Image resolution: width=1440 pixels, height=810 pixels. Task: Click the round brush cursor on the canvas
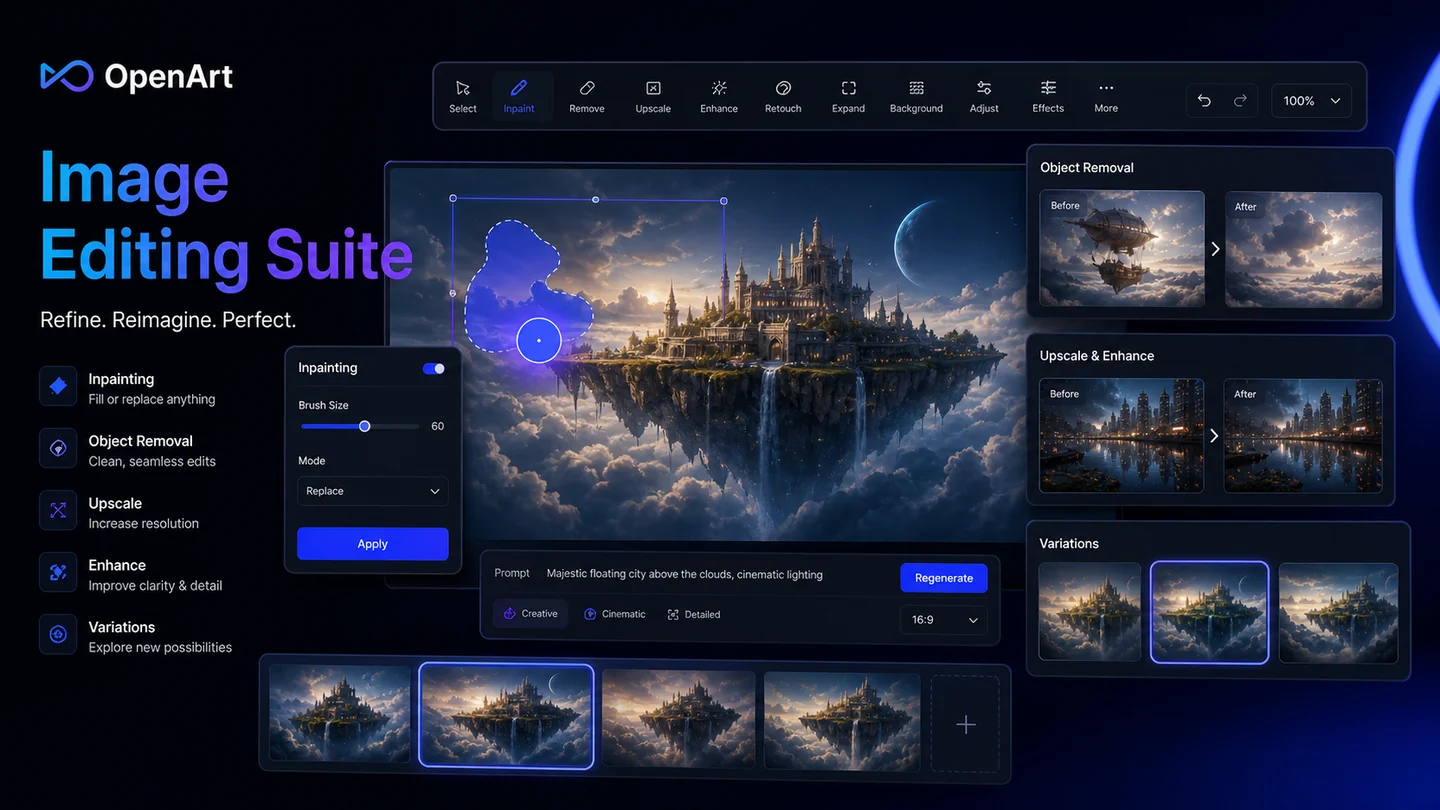tap(539, 341)
